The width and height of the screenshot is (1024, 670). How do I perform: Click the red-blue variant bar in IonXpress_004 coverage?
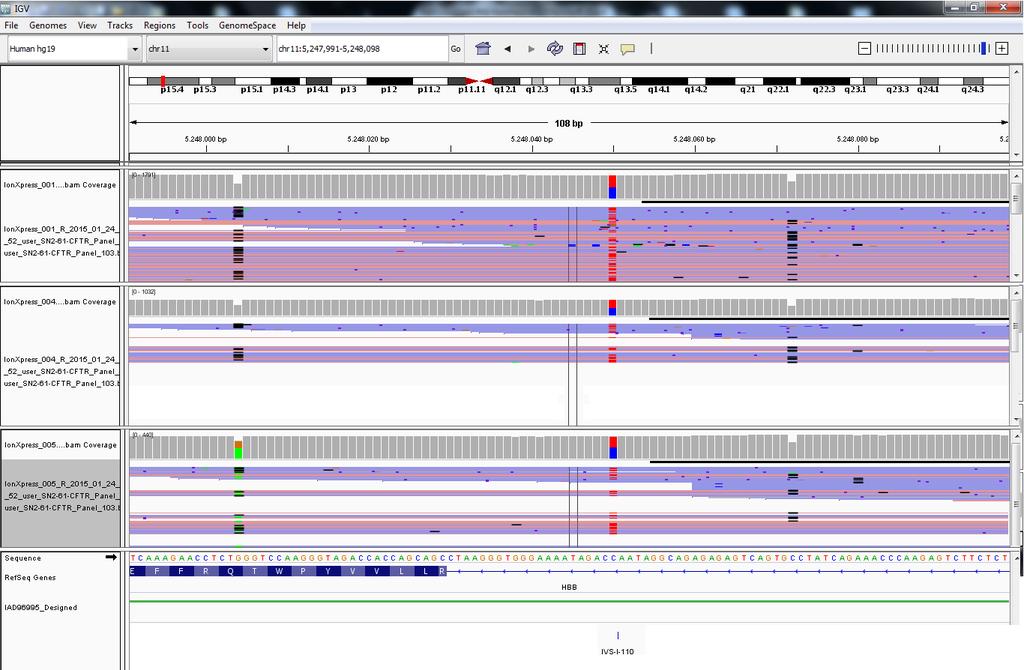[x=613, y=308]
